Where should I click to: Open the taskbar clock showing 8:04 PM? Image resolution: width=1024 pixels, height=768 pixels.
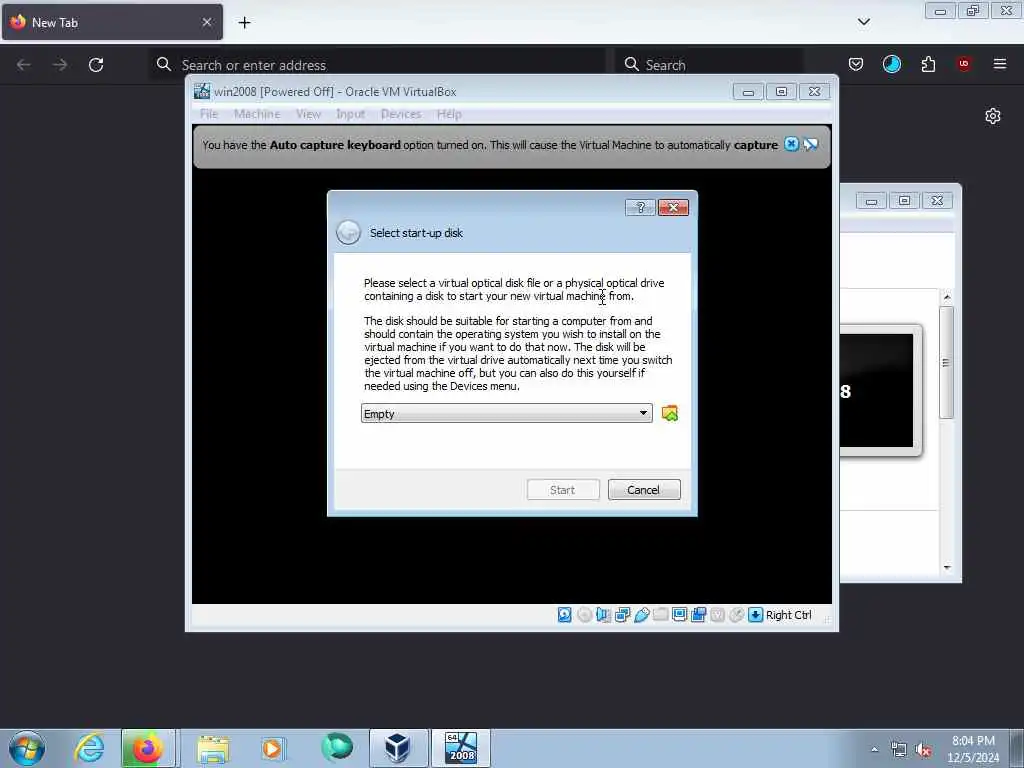pos(972,749)
